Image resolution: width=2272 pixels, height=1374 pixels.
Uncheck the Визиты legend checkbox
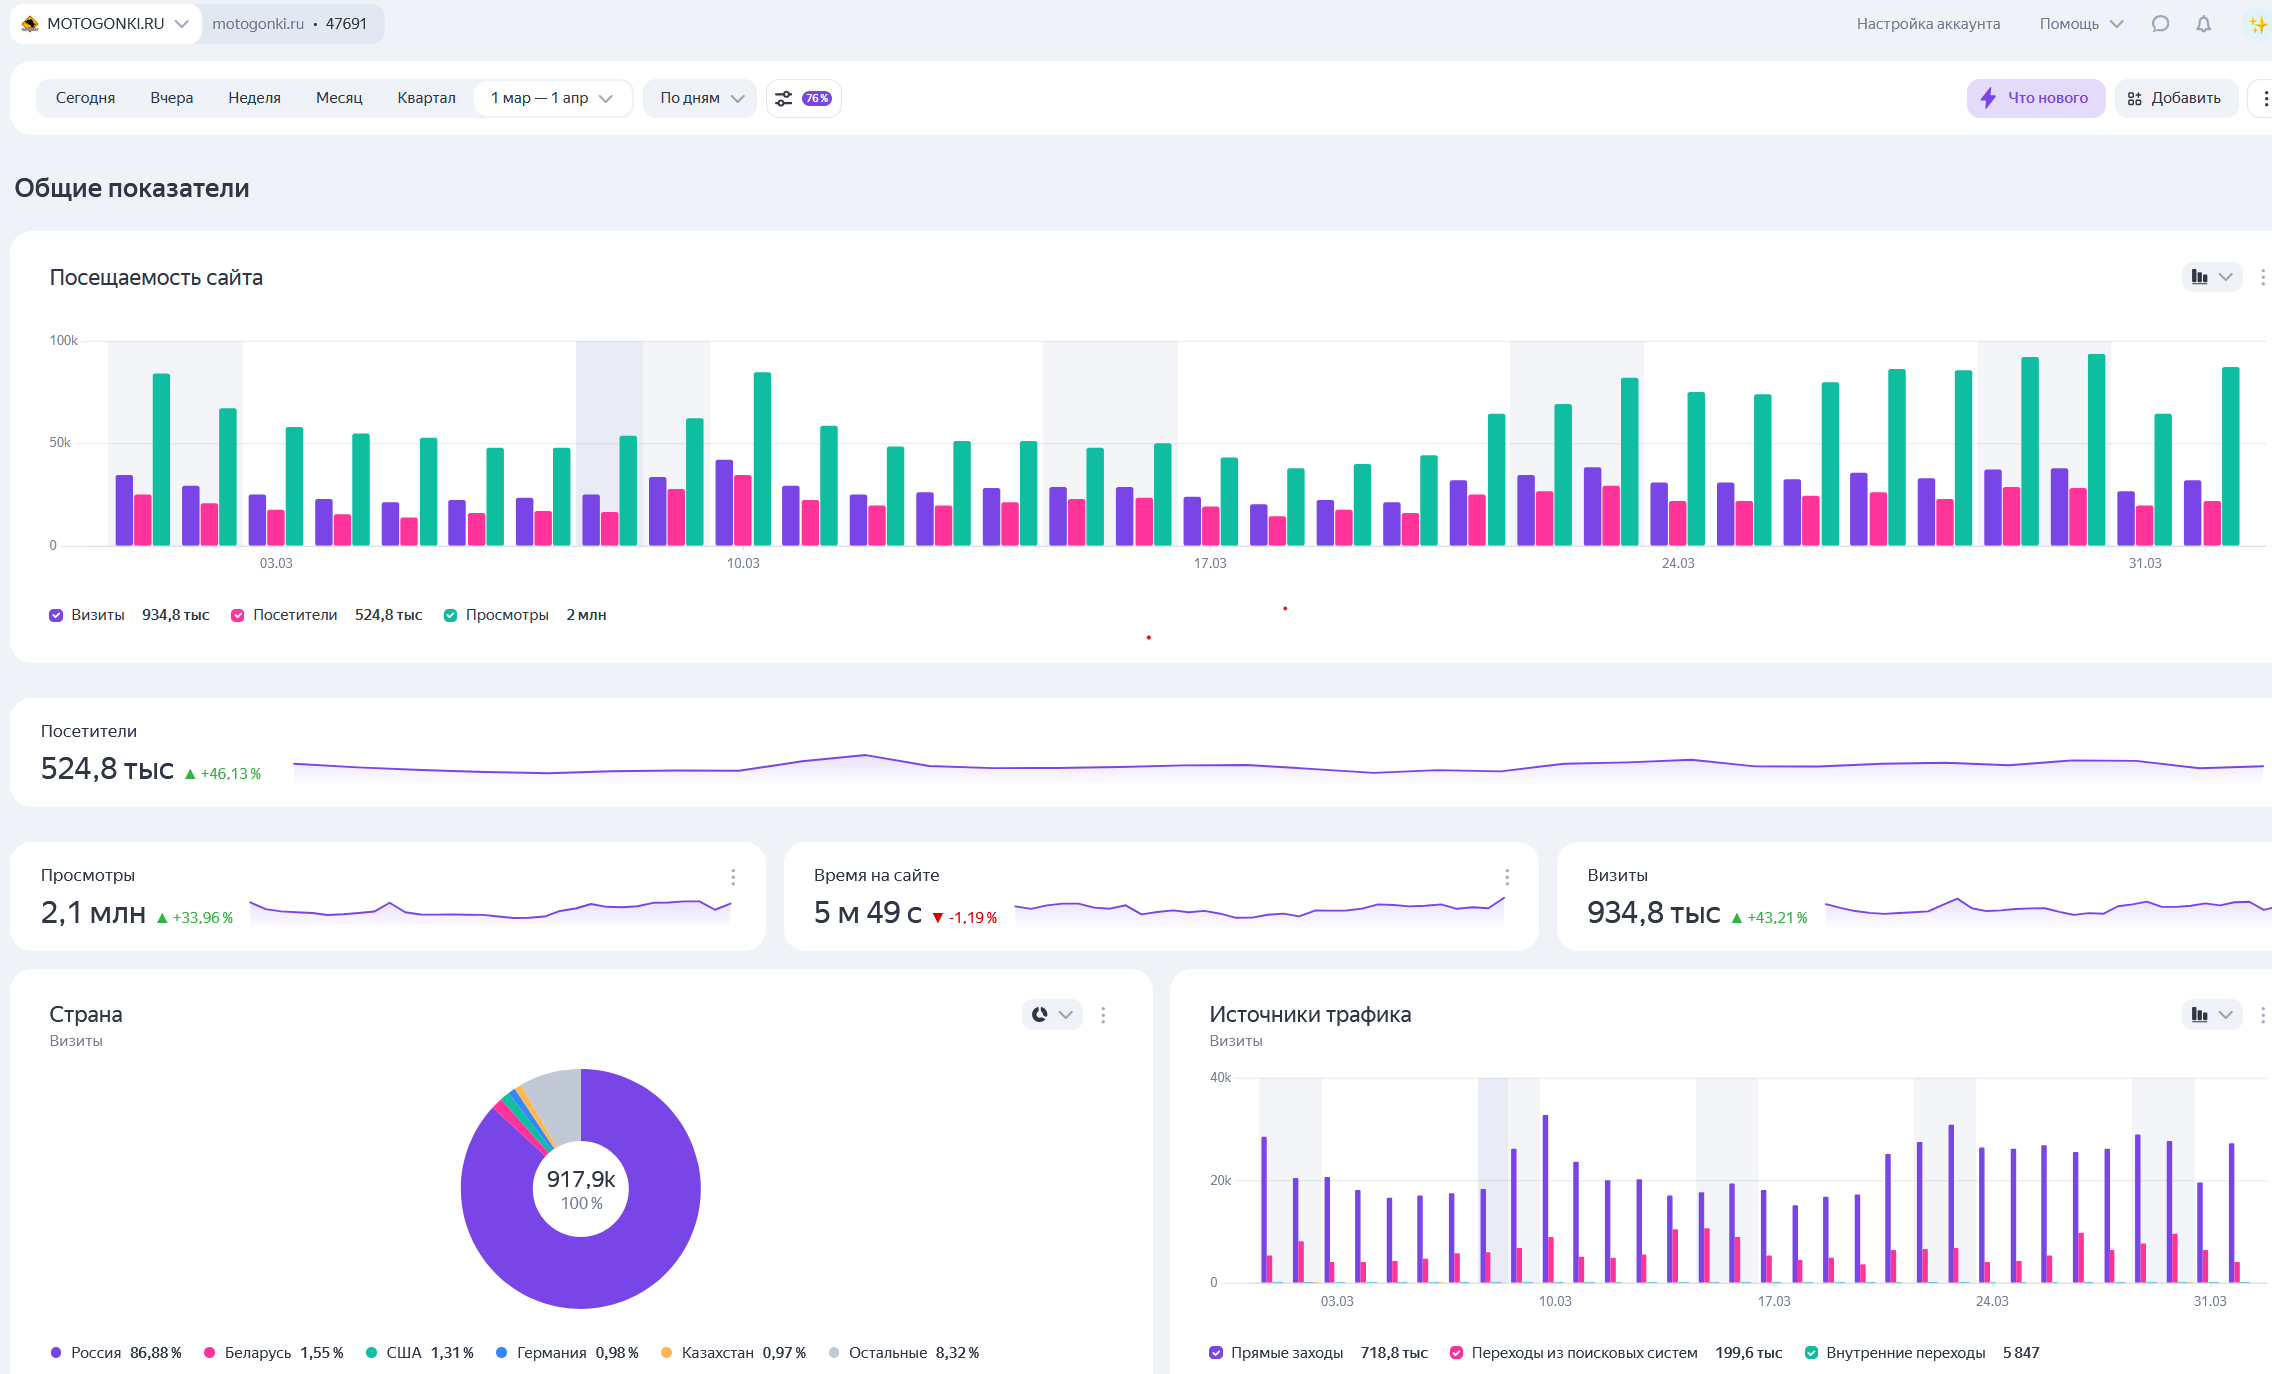coord(56,615)
